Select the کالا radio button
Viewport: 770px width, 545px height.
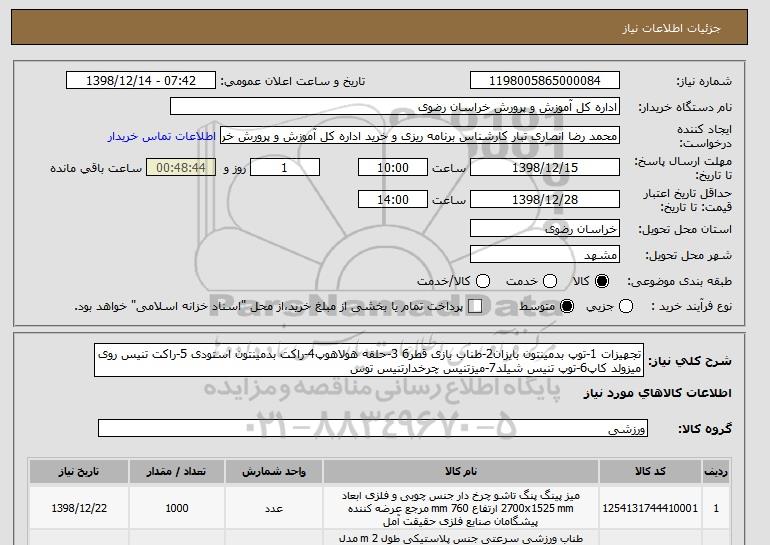click(x=601, y=281)
